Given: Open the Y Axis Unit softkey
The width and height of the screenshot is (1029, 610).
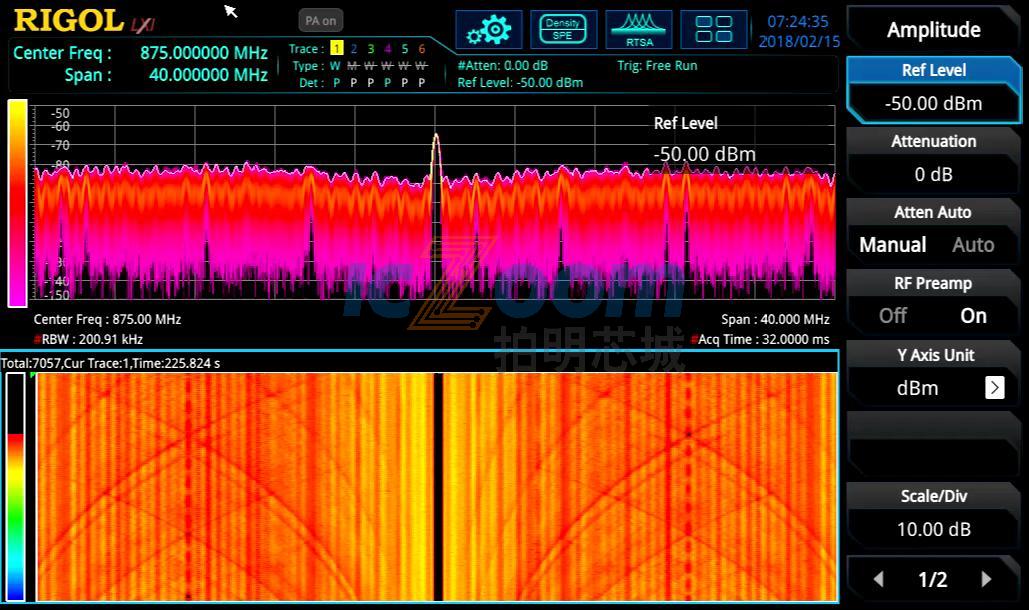Looking at the screenshot, I should pyautogui.click(x=933, y=374).
